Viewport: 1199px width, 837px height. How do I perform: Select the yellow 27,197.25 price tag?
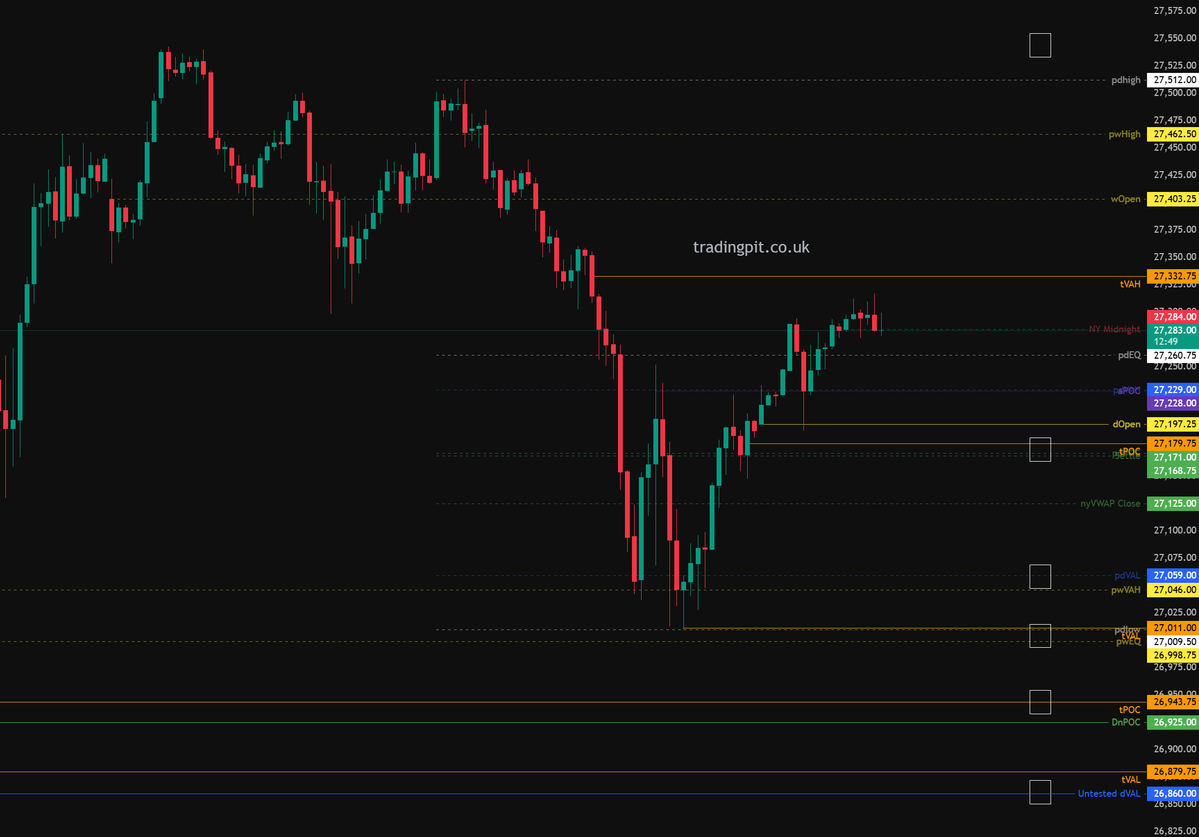coord(1173,424)
